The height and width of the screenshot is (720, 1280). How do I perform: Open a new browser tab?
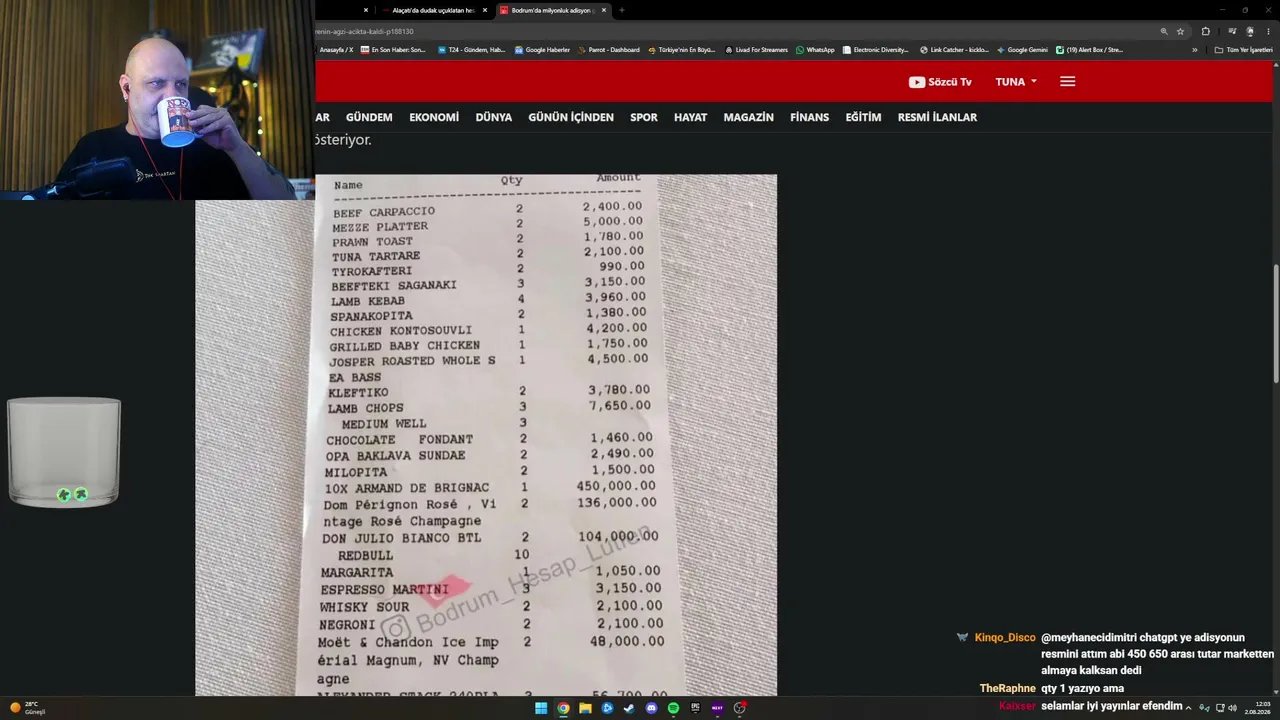pyautogui.click(x=621, y=10)
